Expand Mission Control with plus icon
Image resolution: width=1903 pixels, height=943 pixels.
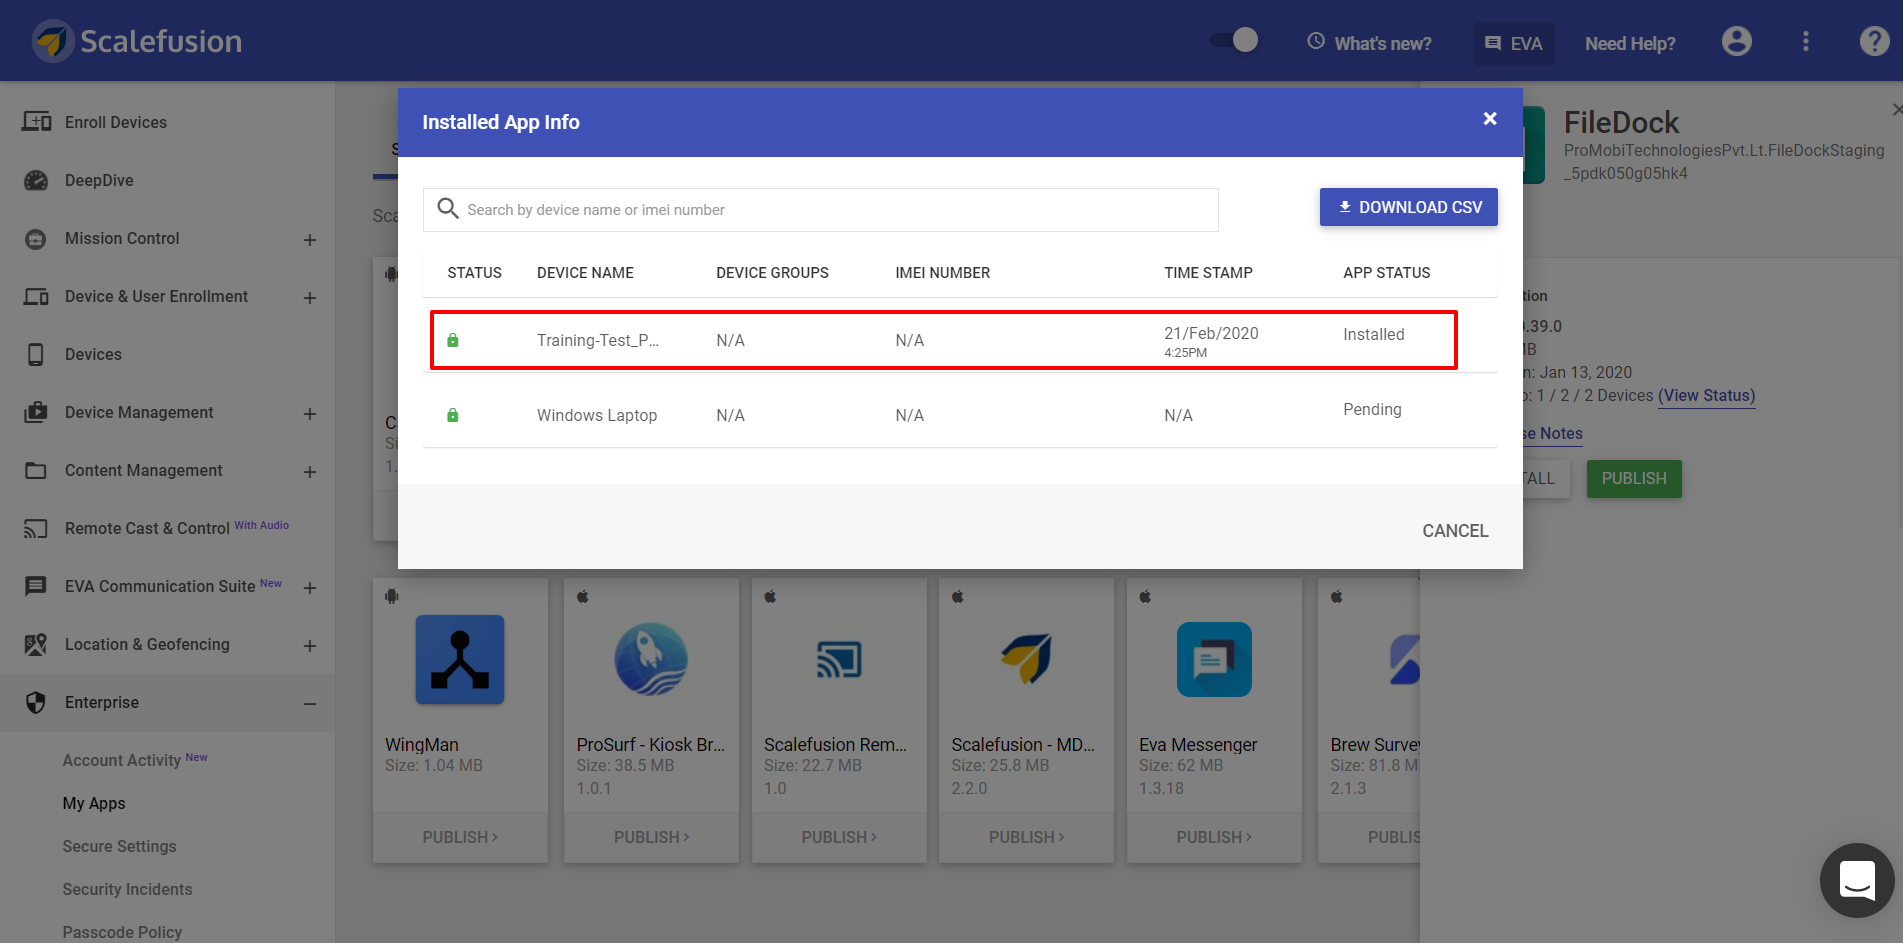coord(310,240)
